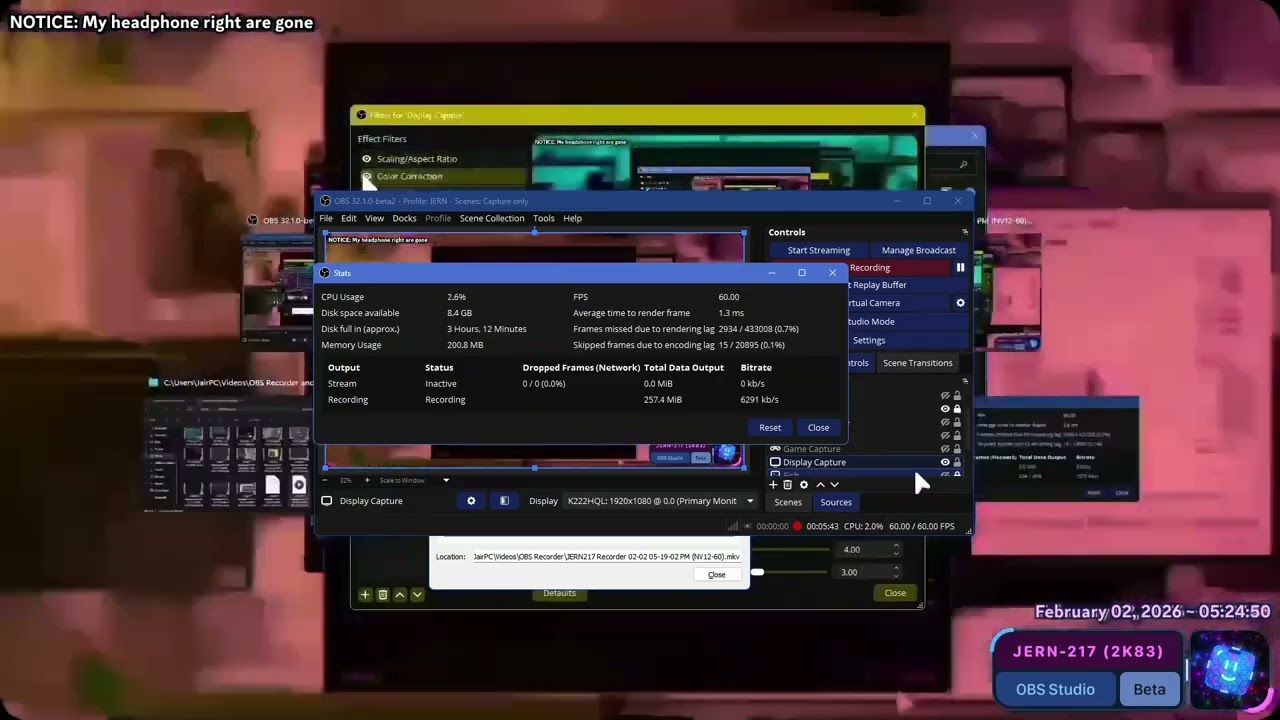Hide the Display Capture source via its eye
Screen dimensions: 1280x720
coord(945,462)
